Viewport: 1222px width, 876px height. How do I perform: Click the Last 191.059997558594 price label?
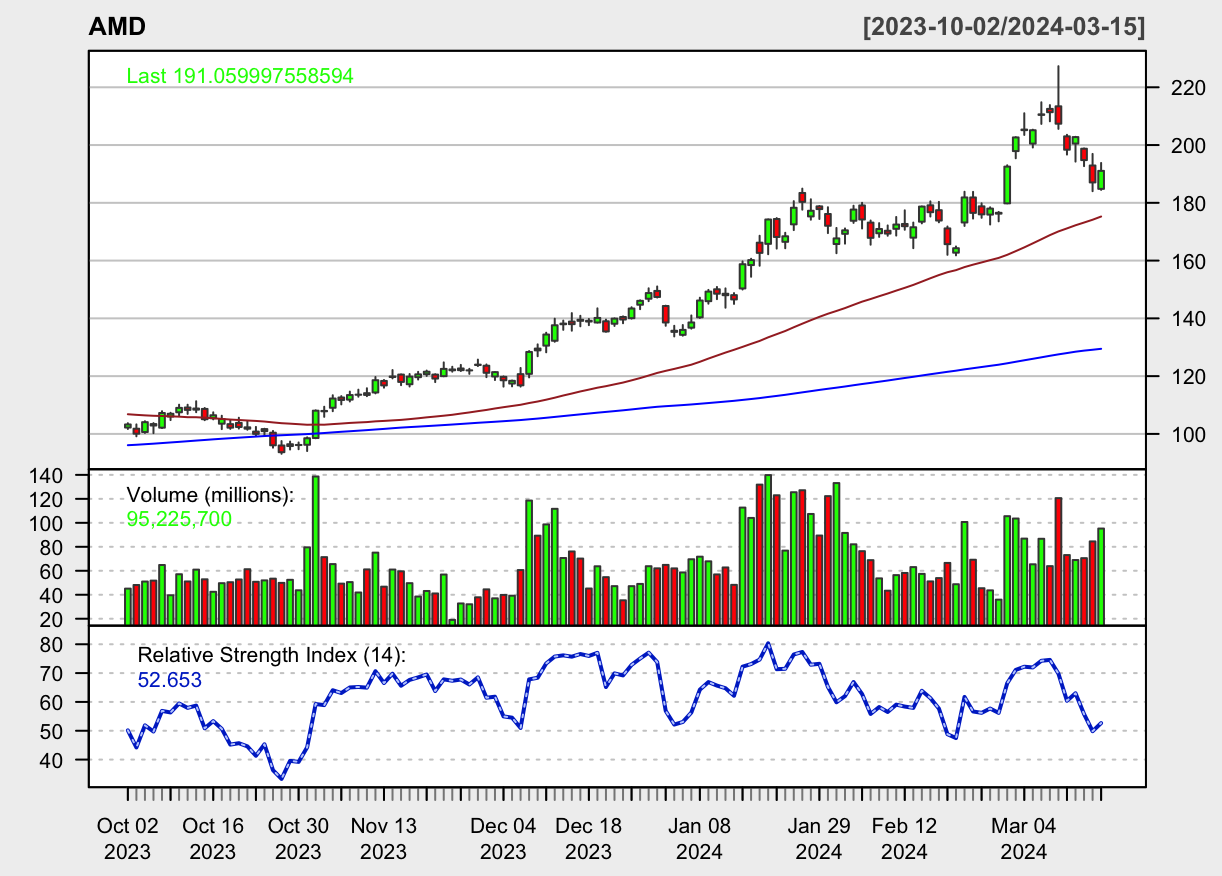pos(240,76)
